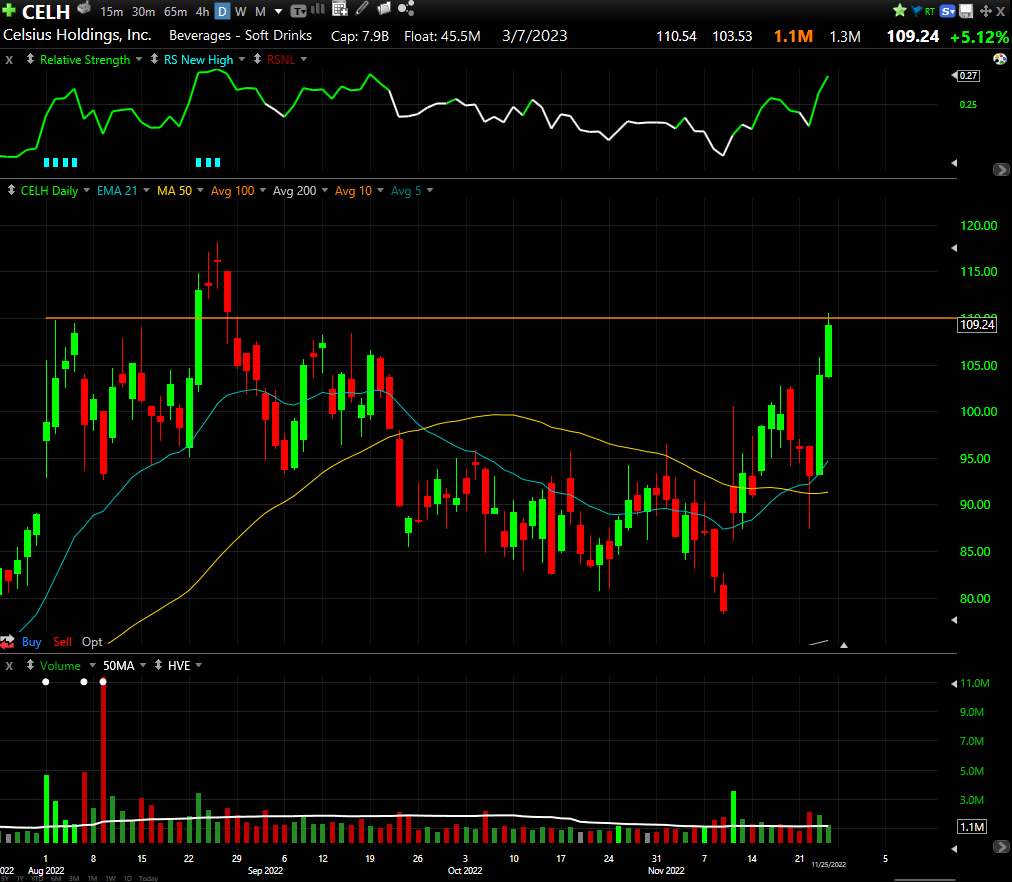Click reorder arrows beside RS New High
The width and height of the screenshot is (1012, 882).
[154, 59]
